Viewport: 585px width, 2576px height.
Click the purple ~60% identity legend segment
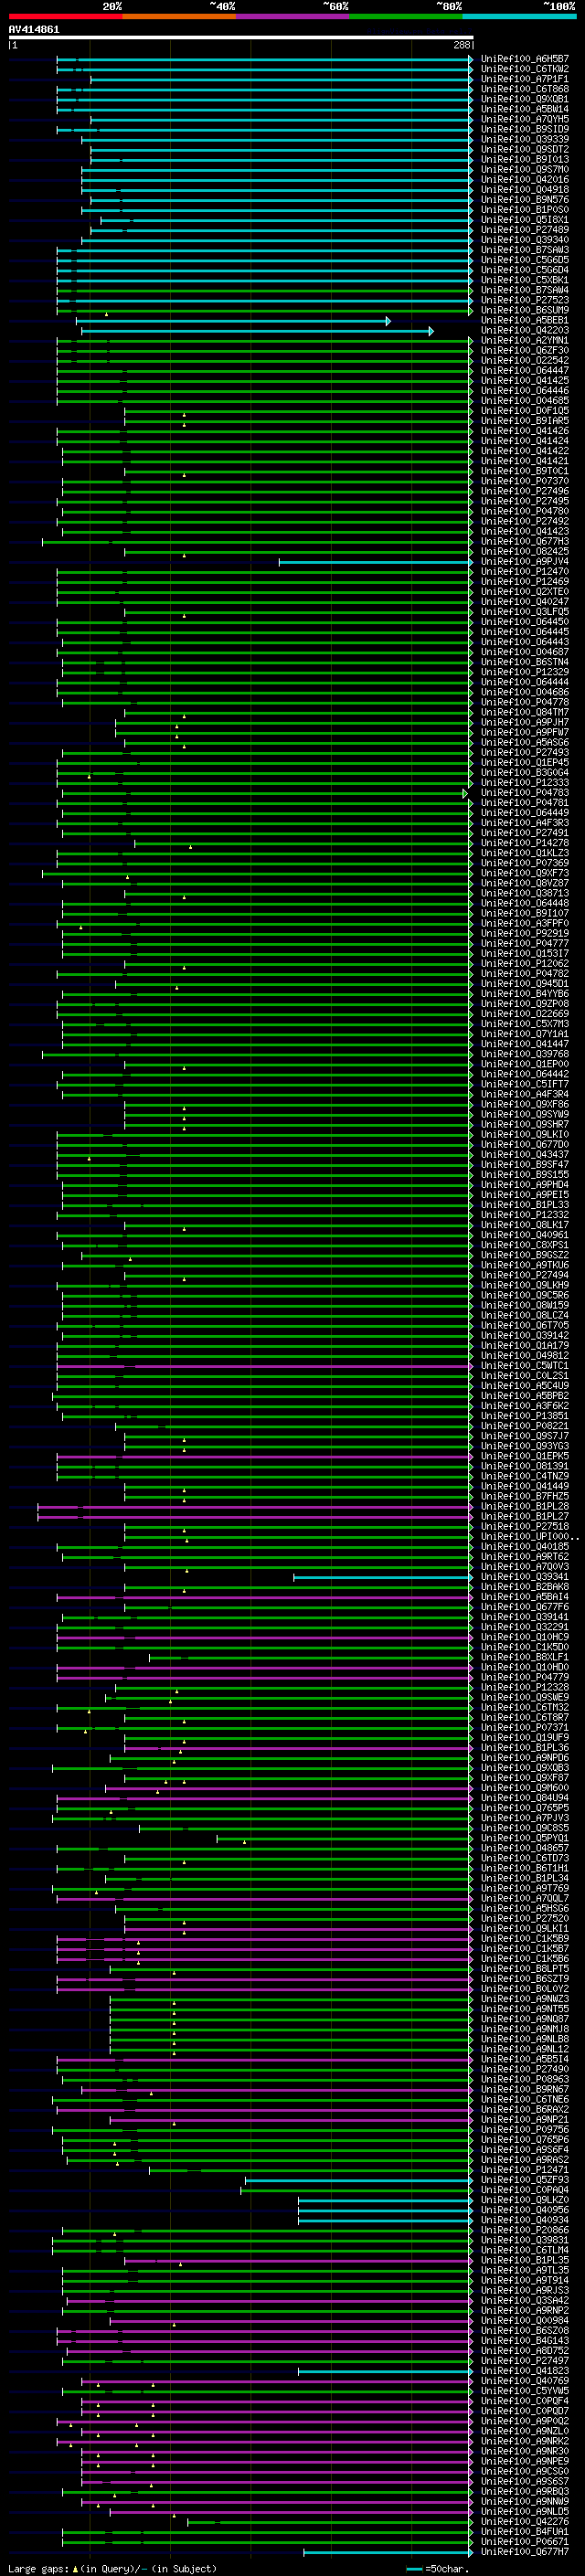pyautogui.click(x=292, y=16)
